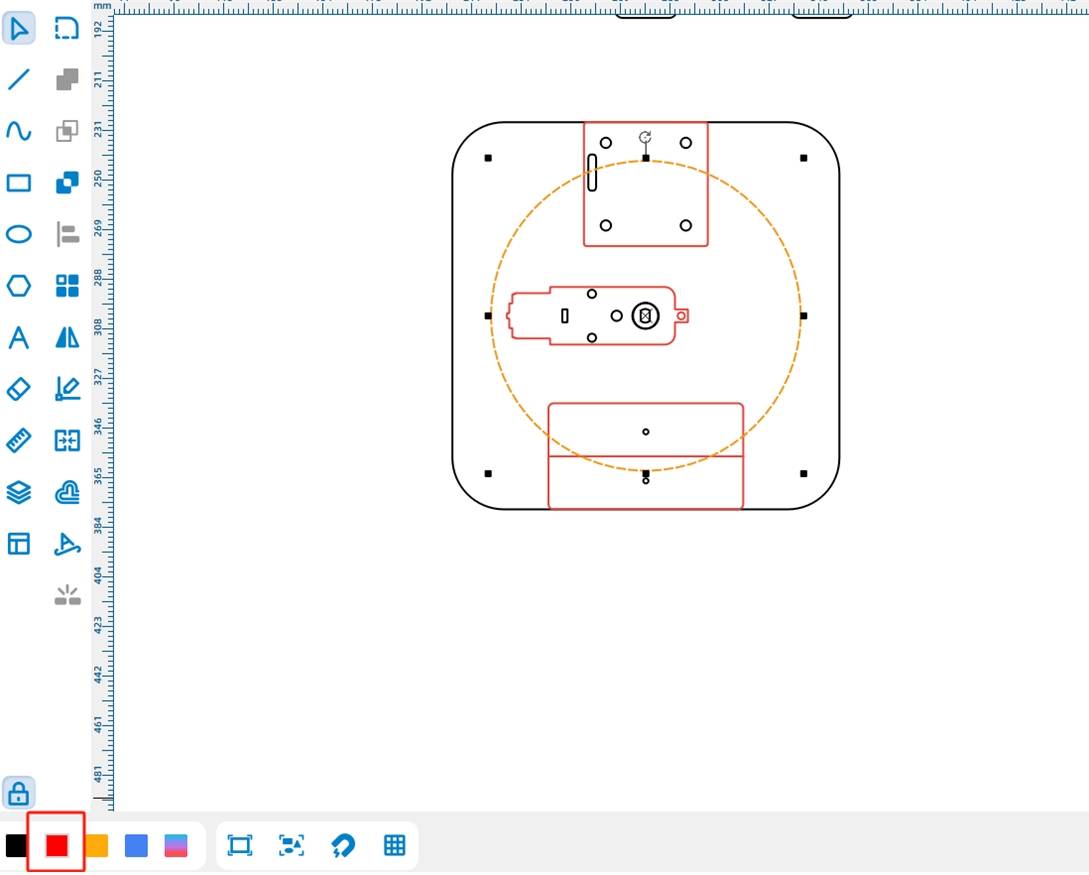This screenshot has width=1089, height=875.
Task: Open the layers stack icon
Action: [19, 492]
